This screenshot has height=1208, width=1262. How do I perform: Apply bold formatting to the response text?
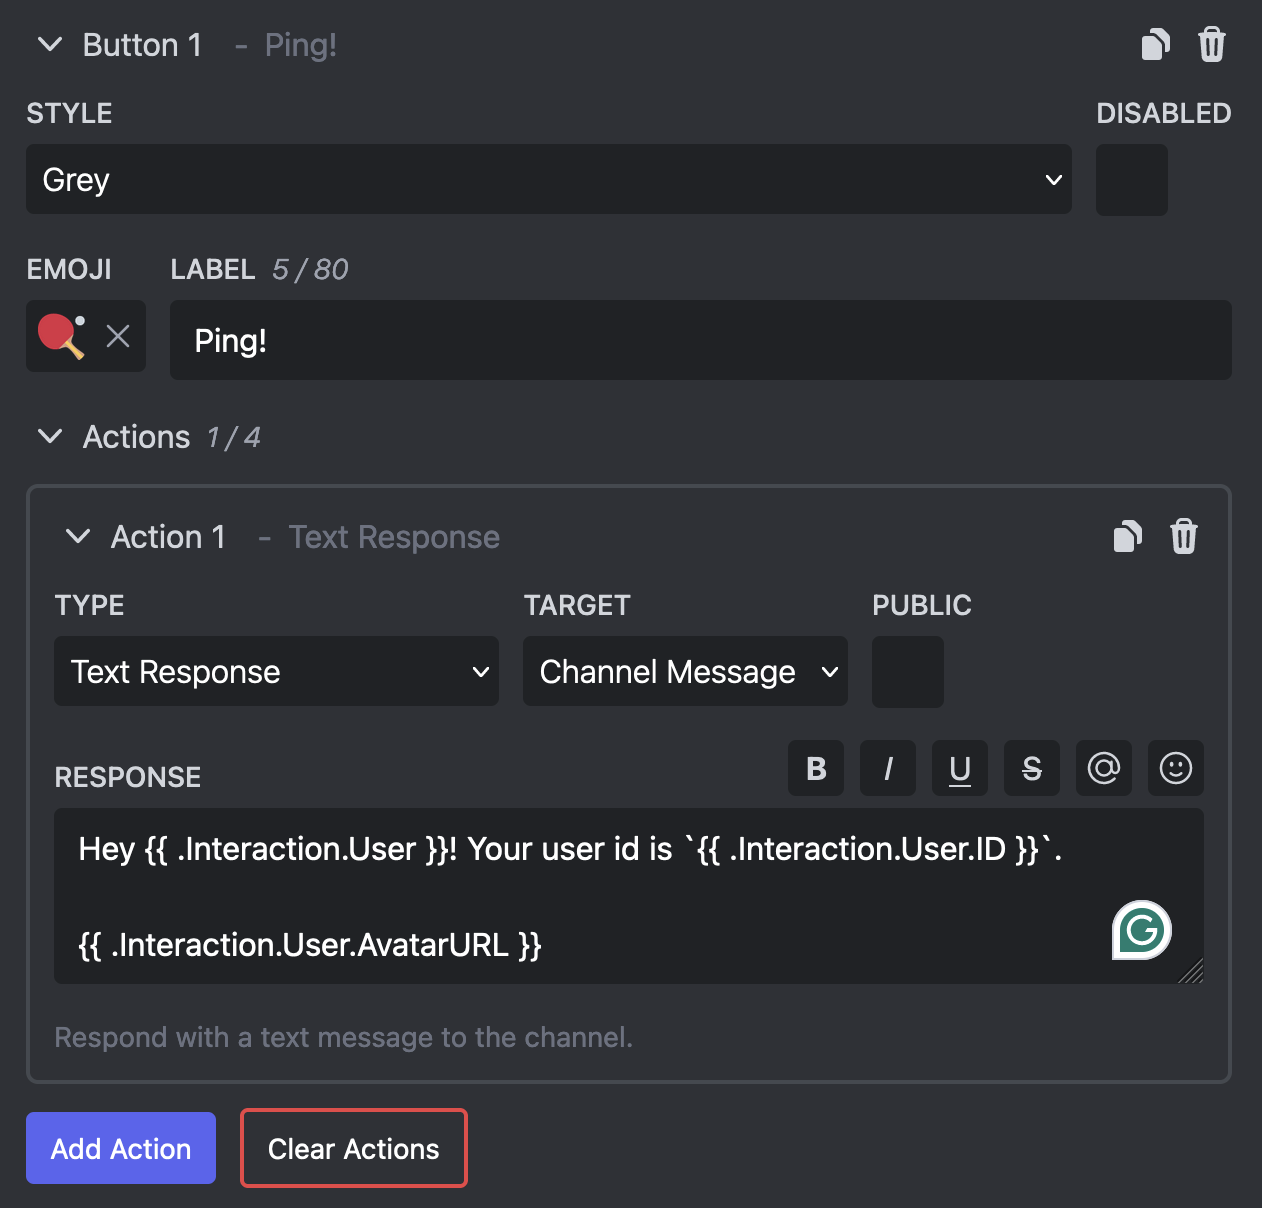815,768
